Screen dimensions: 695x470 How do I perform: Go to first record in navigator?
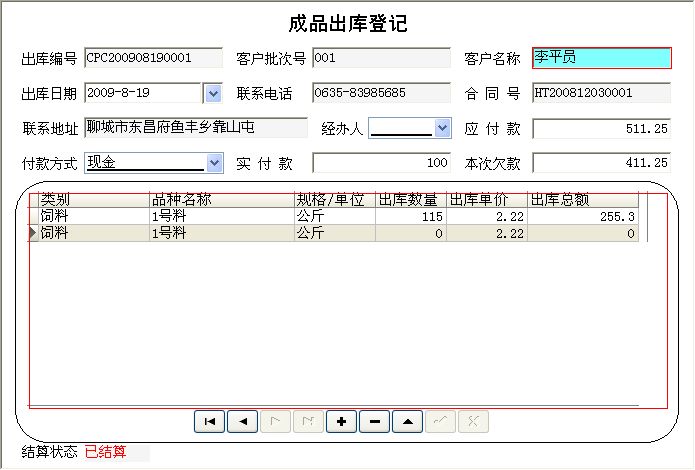click(x=209, y=422)
